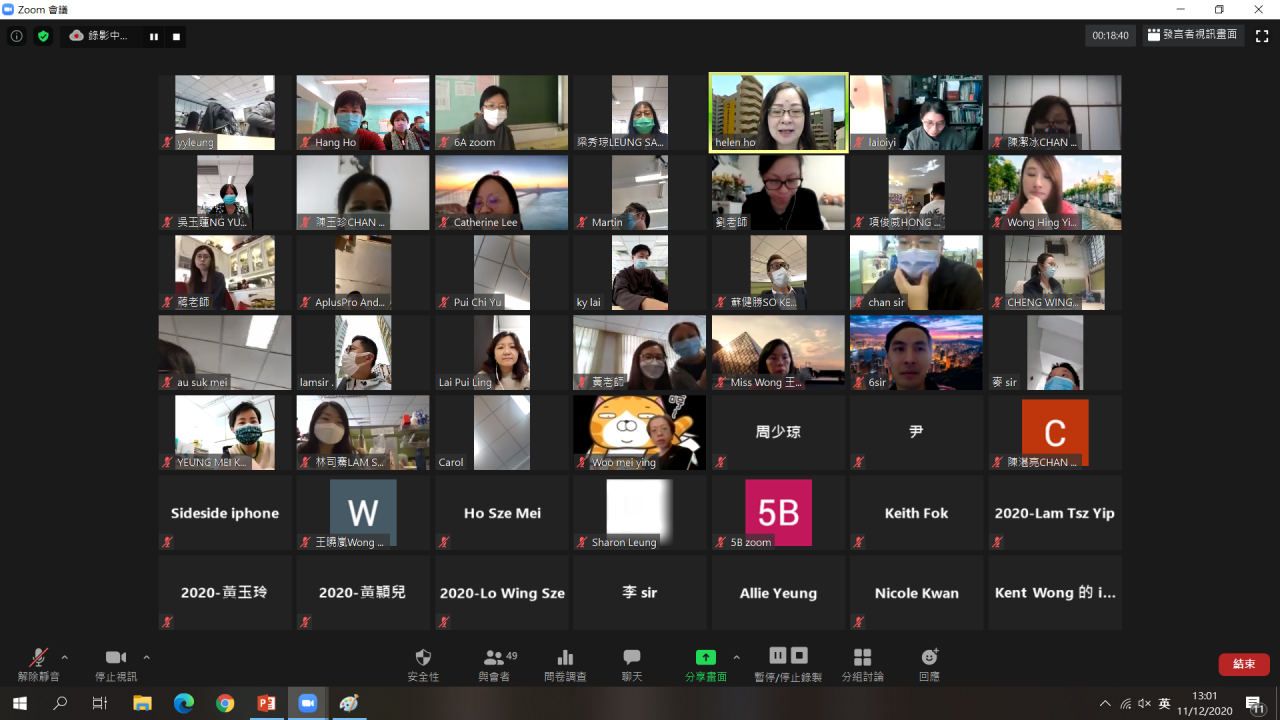The width and height of the screenshot is (1280, 720).
Task: Expand video options arrow beside camera
Action: coord(146,657)
